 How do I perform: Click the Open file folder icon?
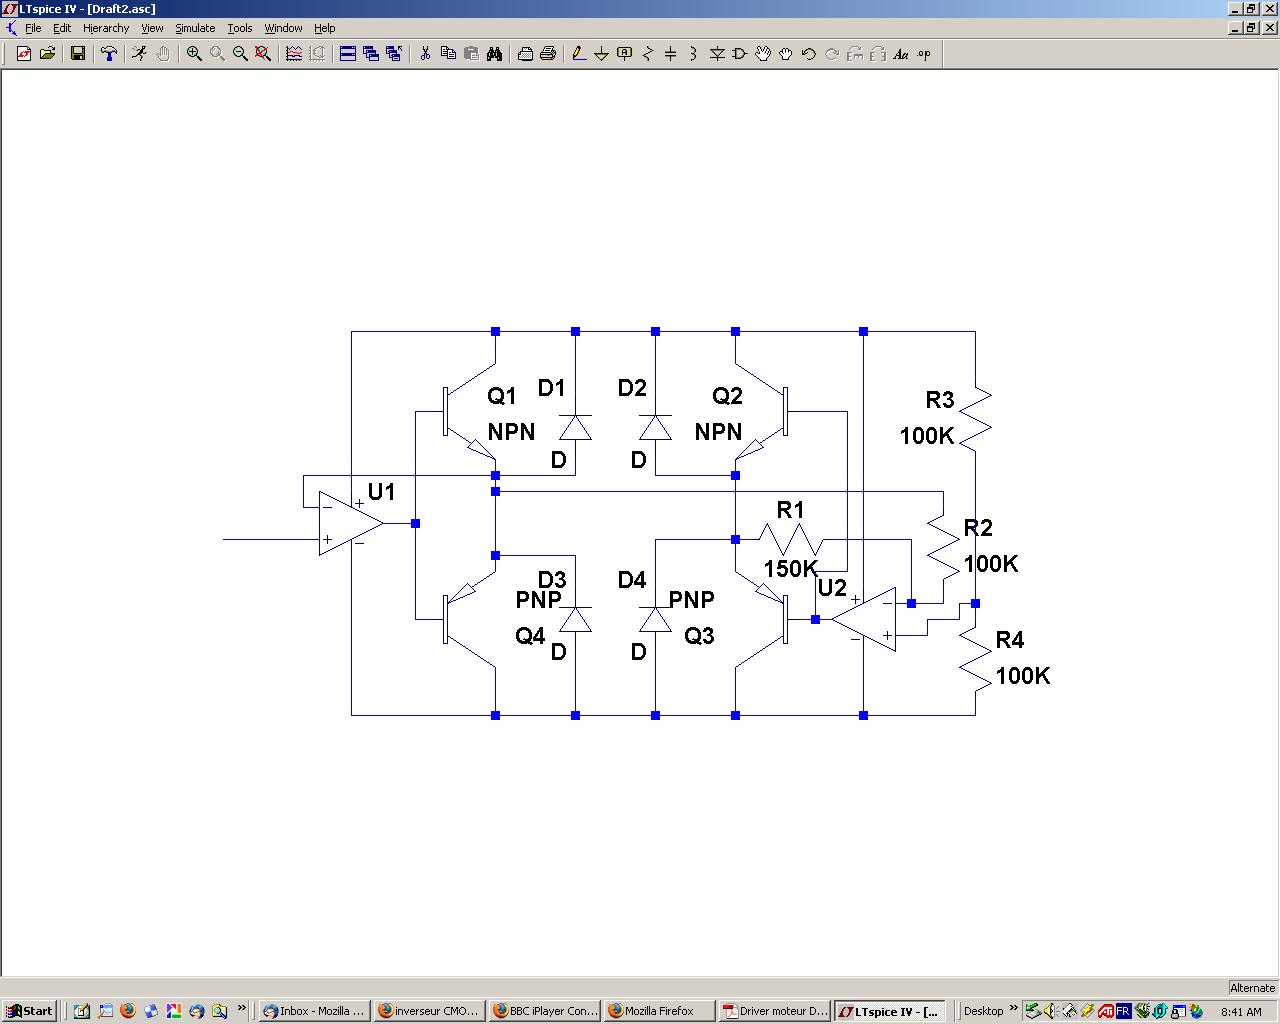point(47,54)
